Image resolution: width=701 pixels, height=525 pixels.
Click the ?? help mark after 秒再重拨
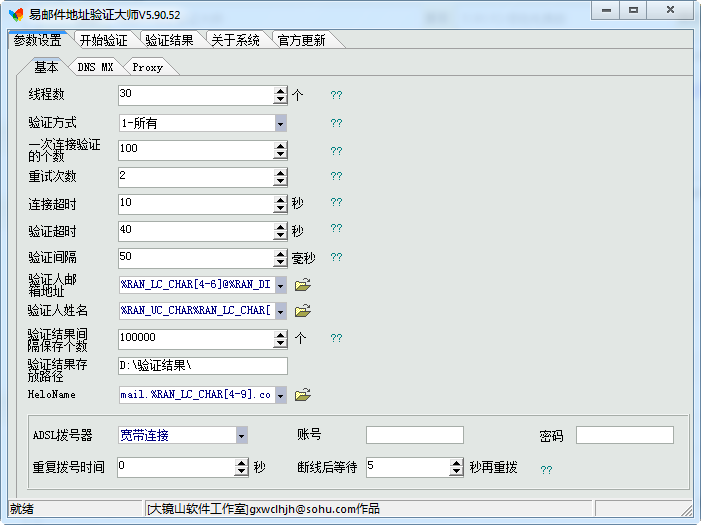coord(546,468)
